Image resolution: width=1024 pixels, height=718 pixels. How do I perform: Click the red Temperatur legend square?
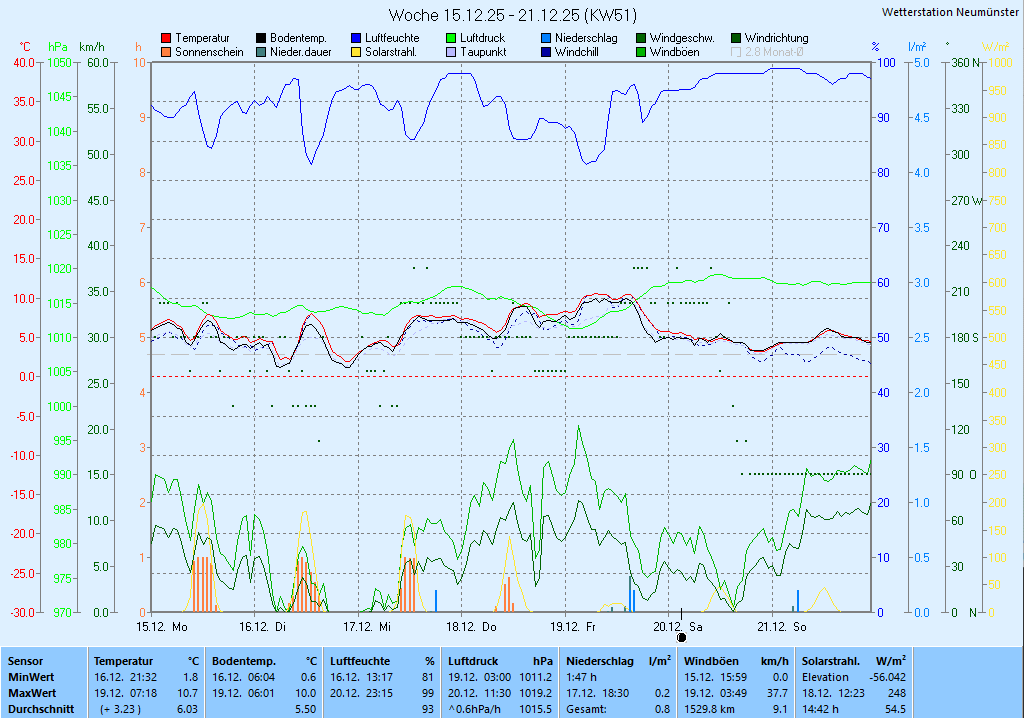[166, 38]
